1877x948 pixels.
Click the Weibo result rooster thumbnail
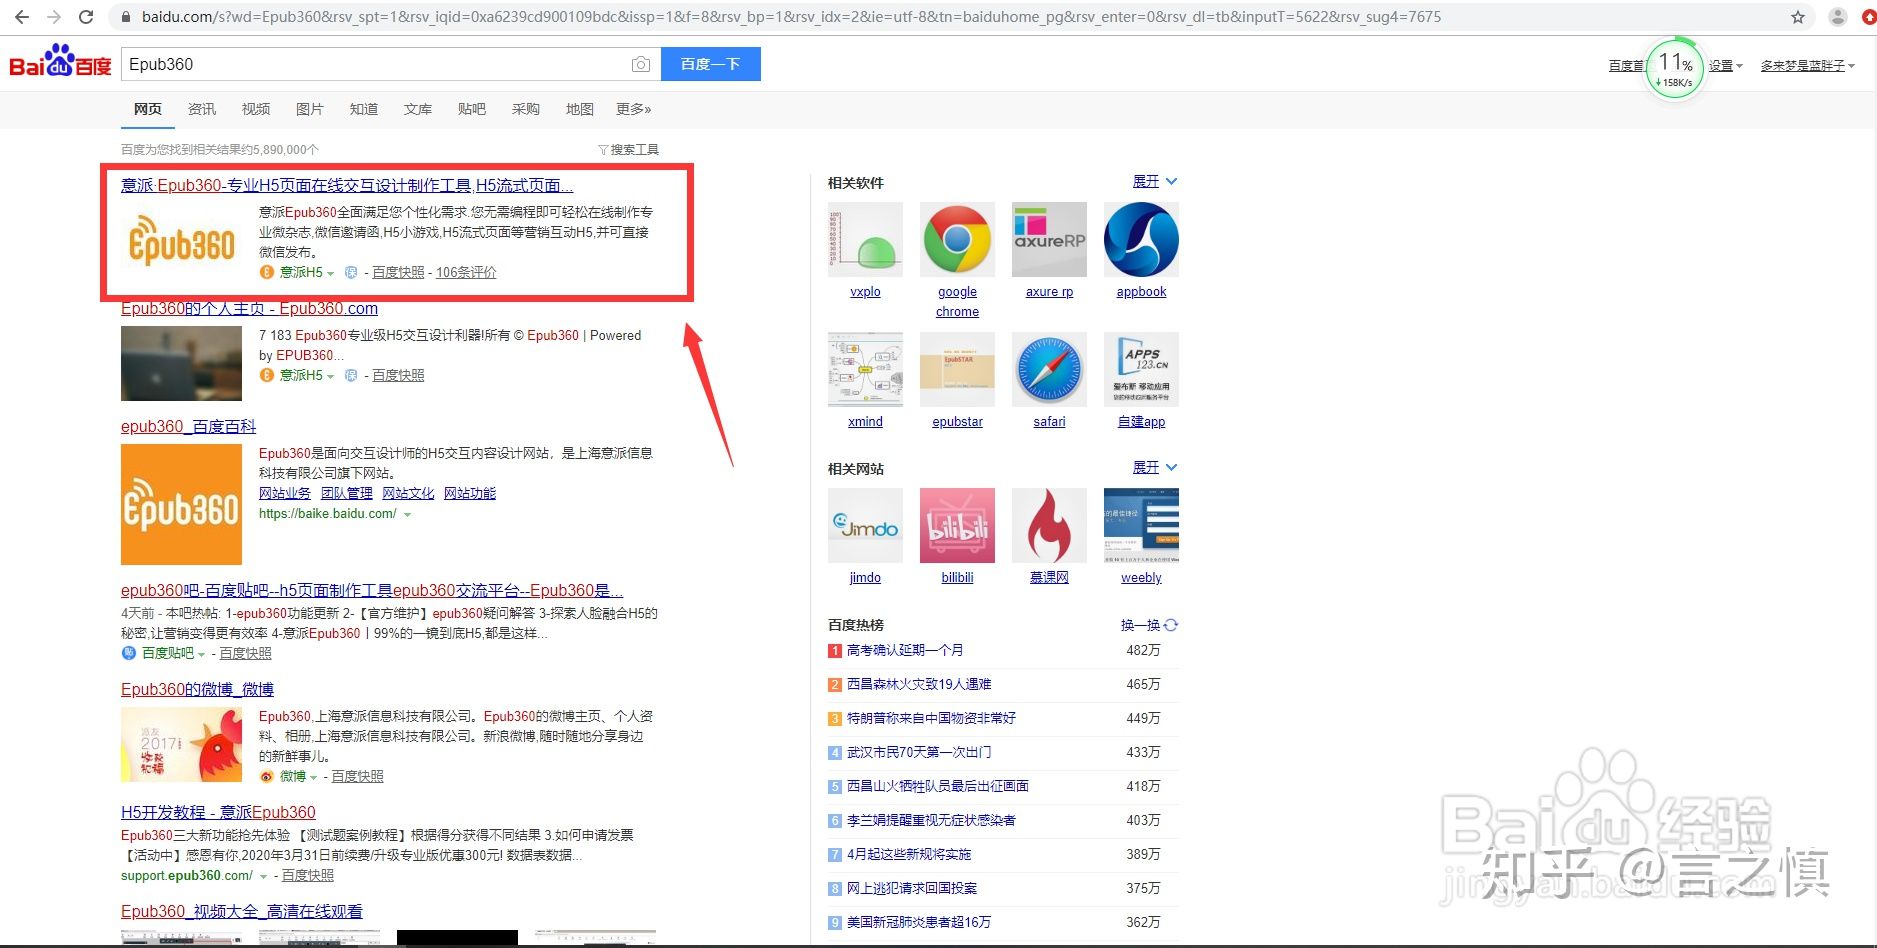coord(181,744)
